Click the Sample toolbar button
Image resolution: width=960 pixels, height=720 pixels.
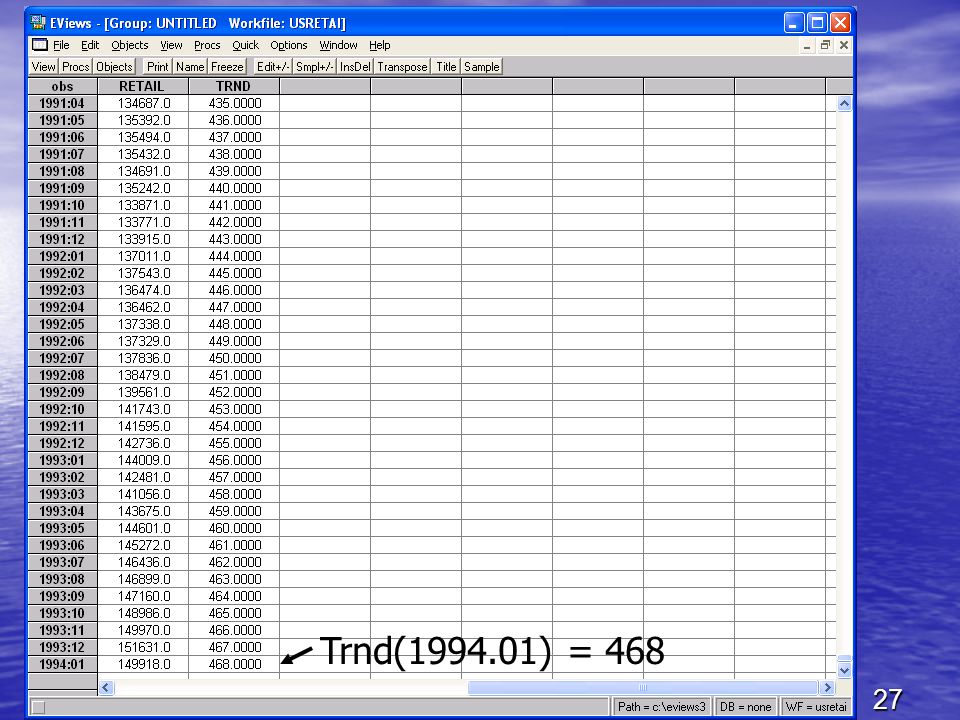[482, 67]
